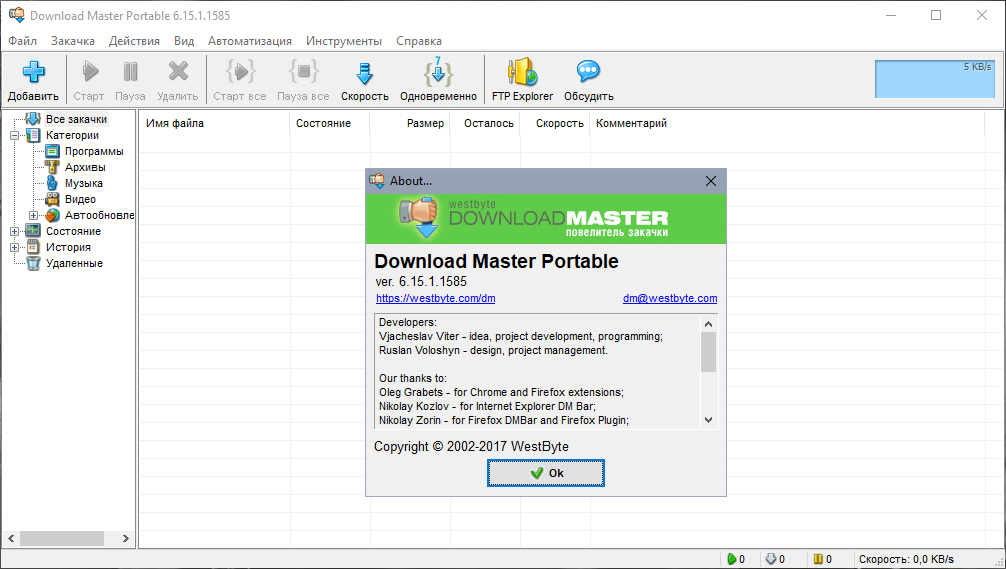
Task: Open the Закачка menu
Action: click(73, 41)
